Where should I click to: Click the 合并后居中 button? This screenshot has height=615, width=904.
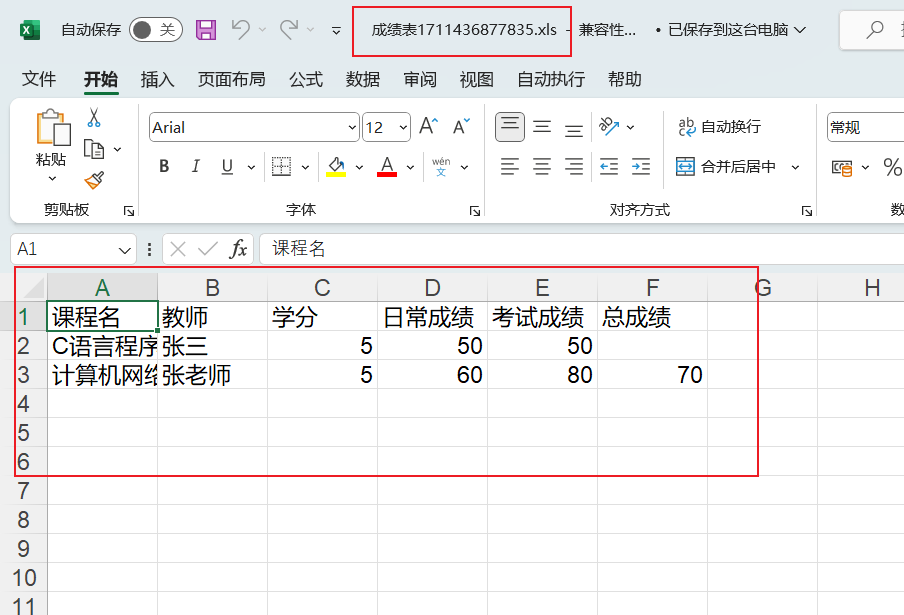727,167
